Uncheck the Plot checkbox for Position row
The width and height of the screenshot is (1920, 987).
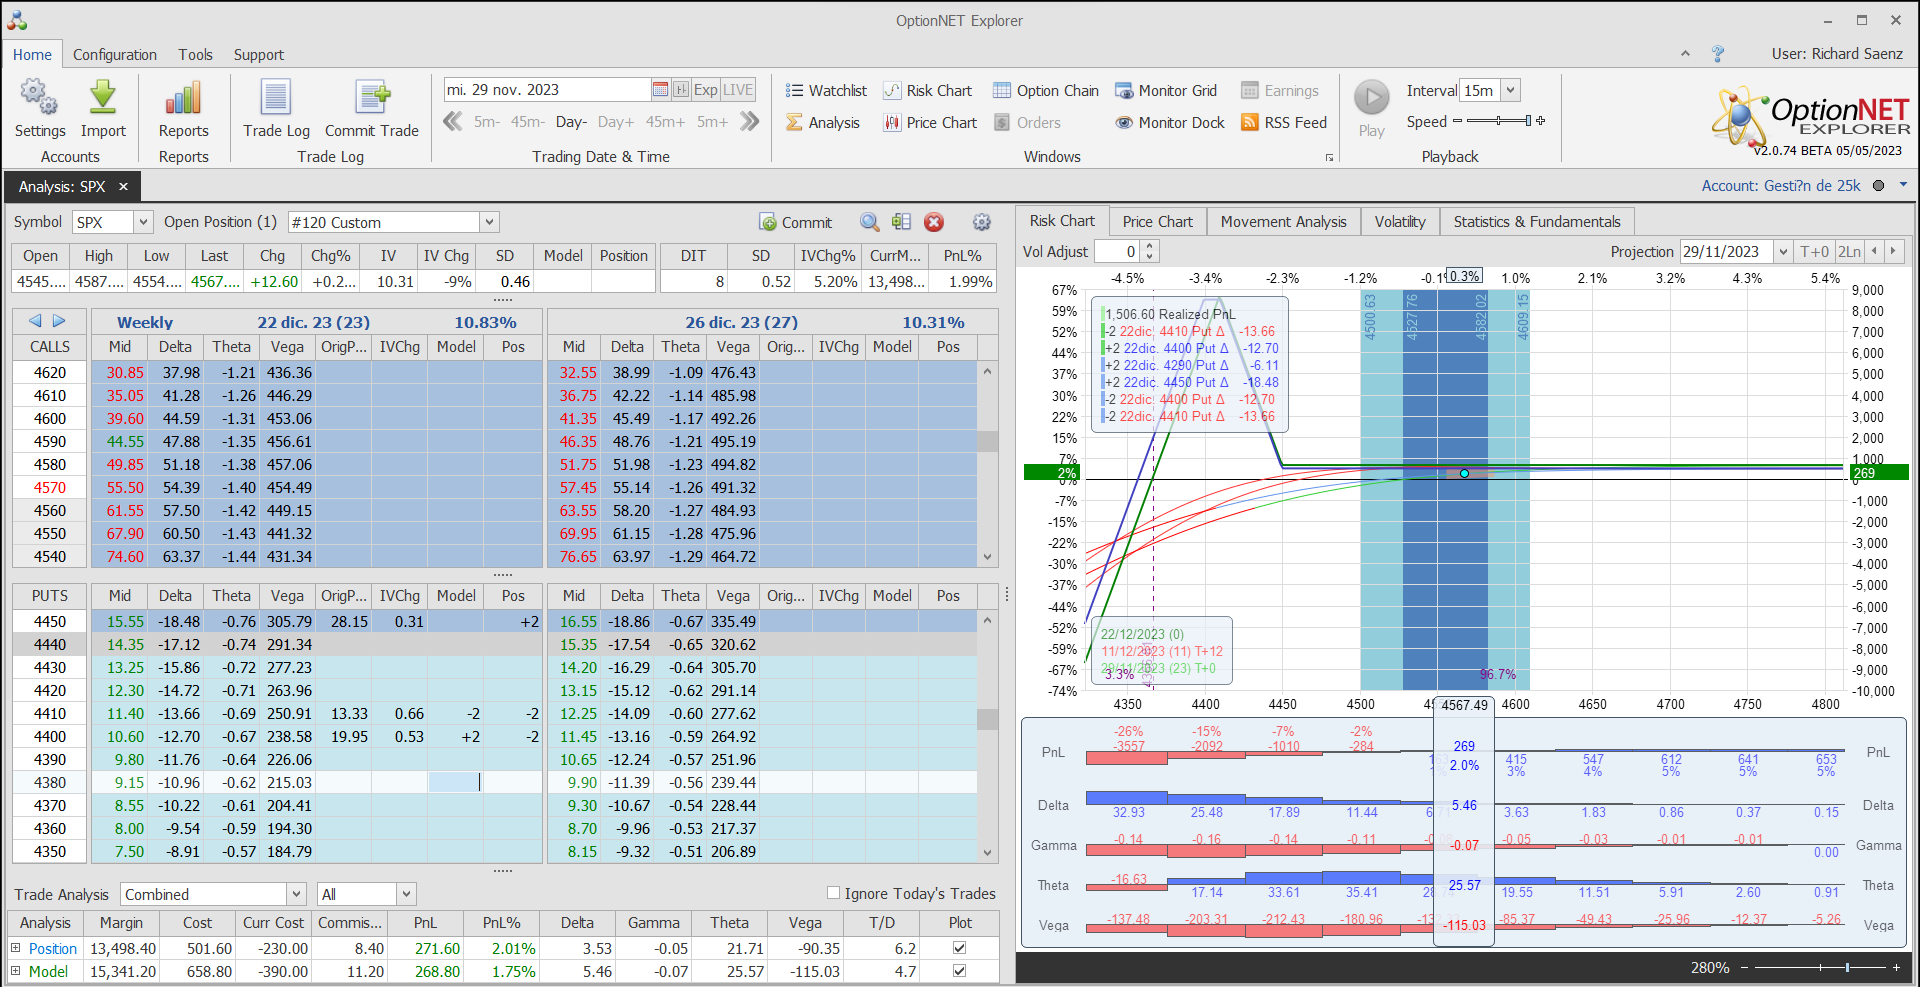(959, 948)
